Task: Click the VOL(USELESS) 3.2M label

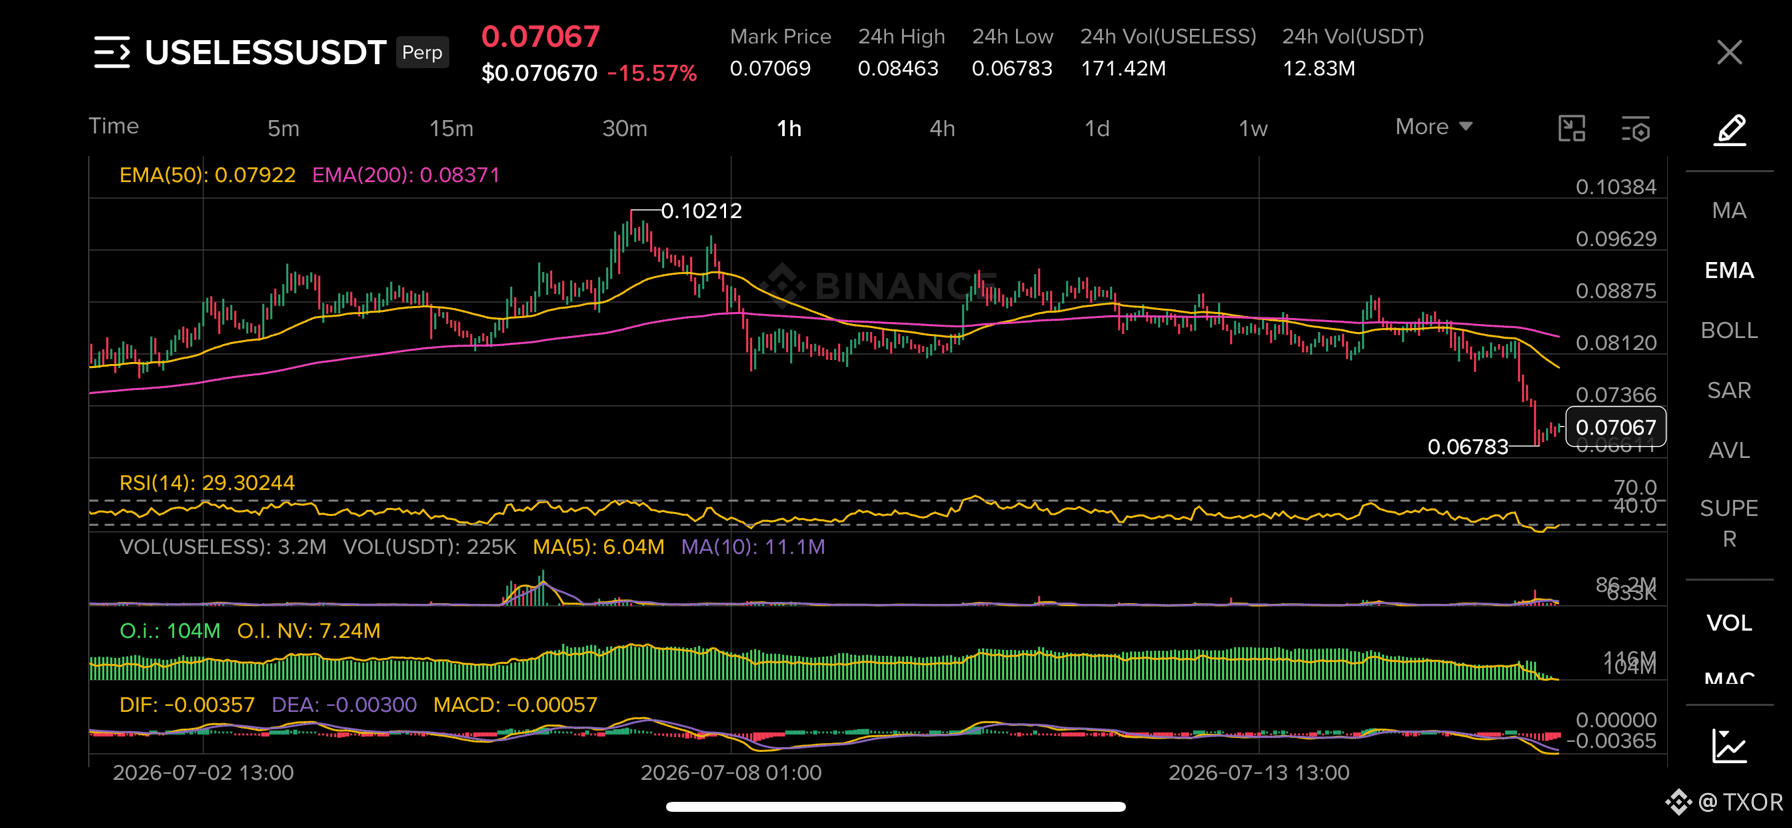Action: (223, 547)
